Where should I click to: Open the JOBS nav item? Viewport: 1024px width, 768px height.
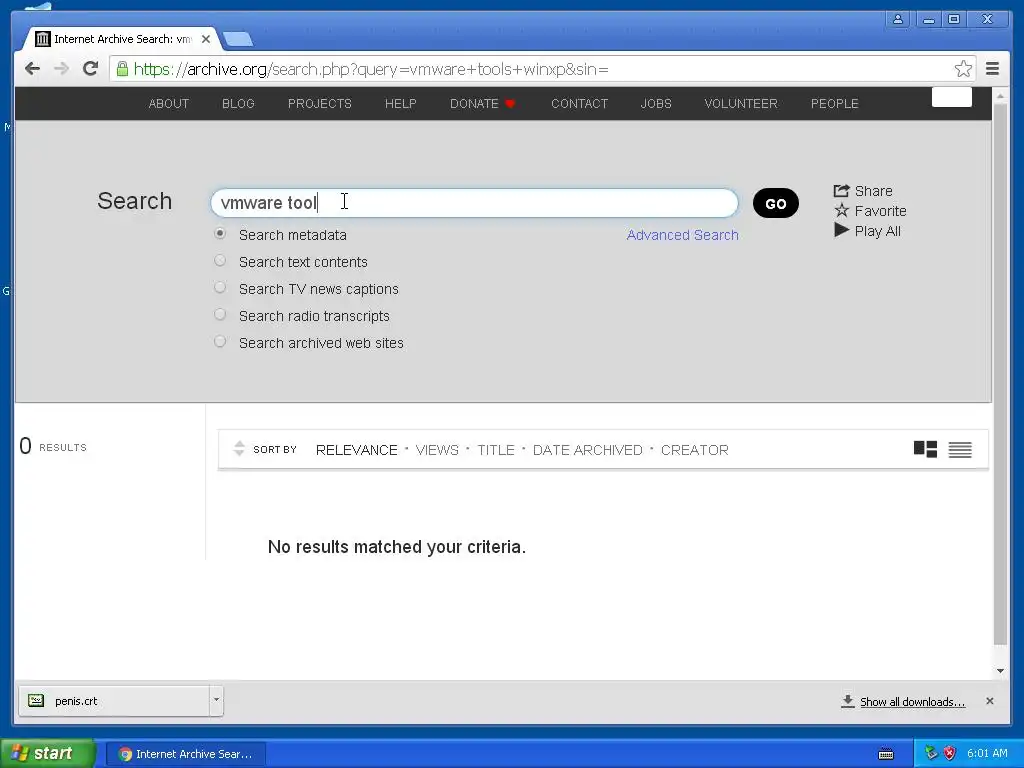pyautogui.click(x=656, y=104)
